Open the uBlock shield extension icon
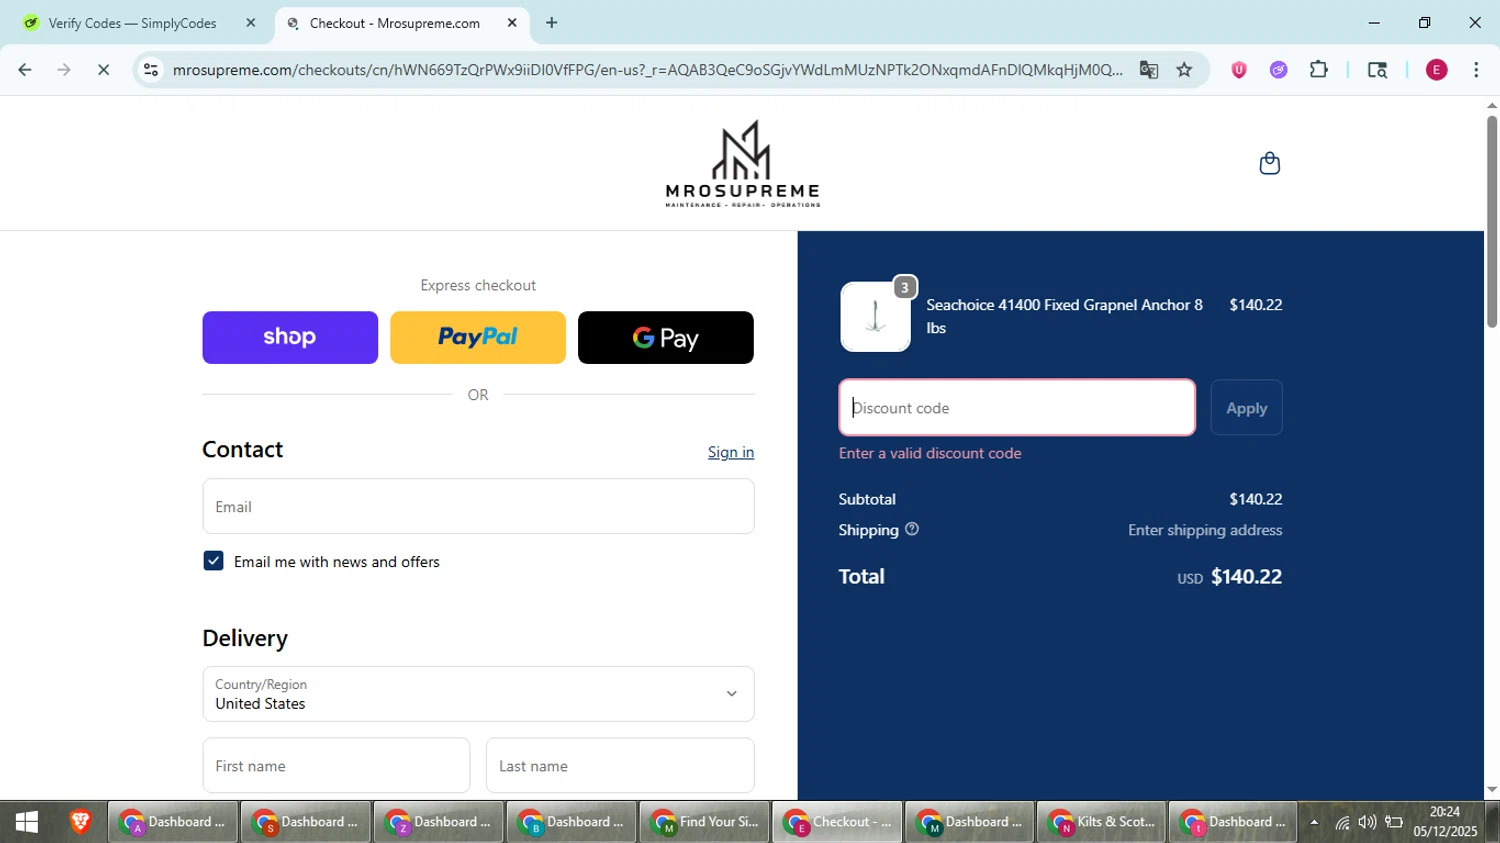 1239,70
